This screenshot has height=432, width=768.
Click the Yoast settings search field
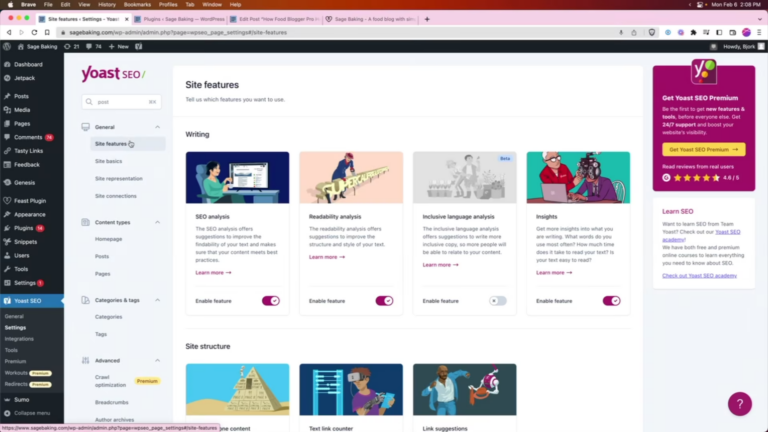coord(120,101)
